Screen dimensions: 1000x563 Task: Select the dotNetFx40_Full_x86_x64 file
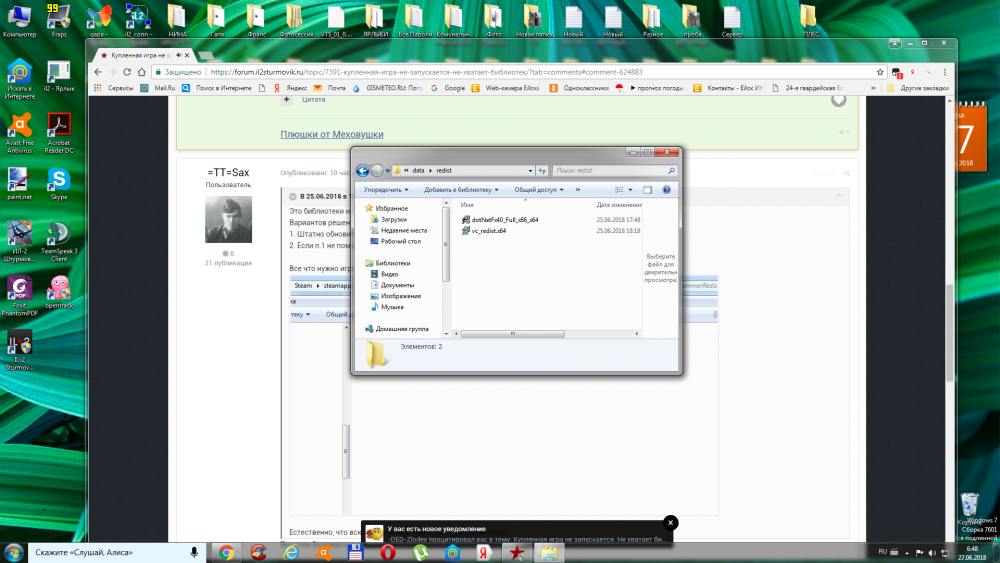coord(504,219)
